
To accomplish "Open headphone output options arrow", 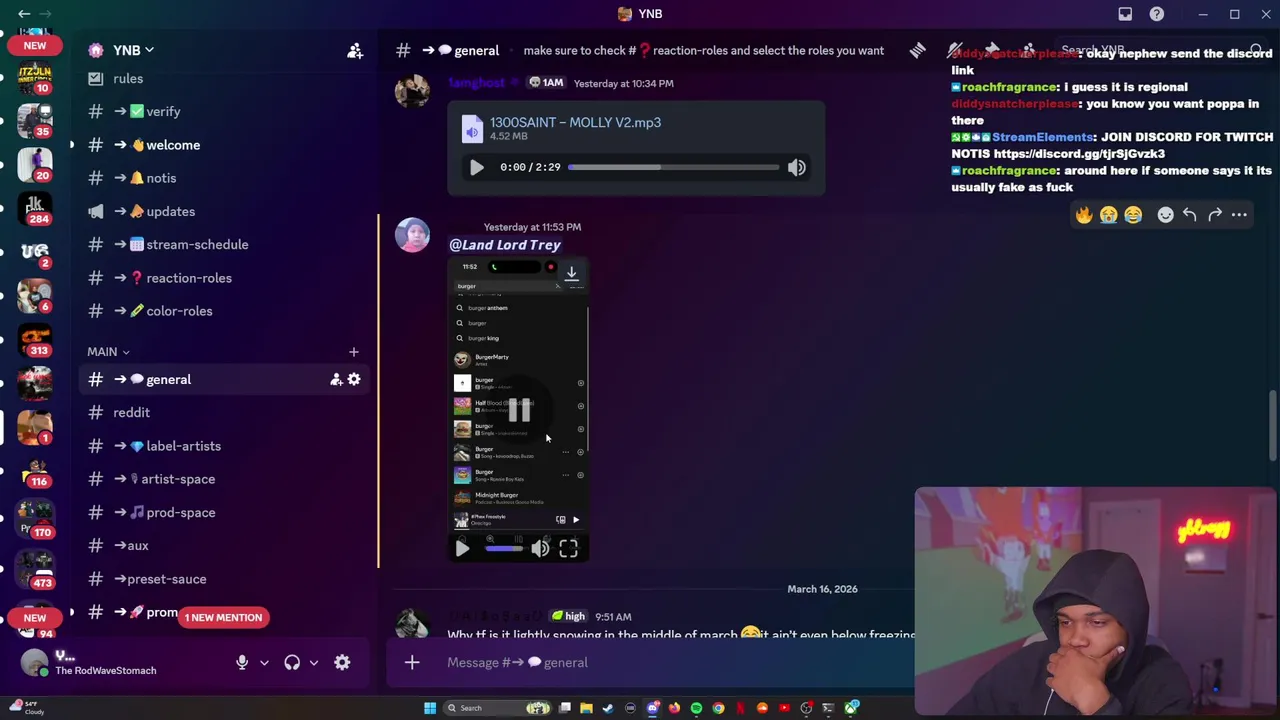I will (314, 662).
